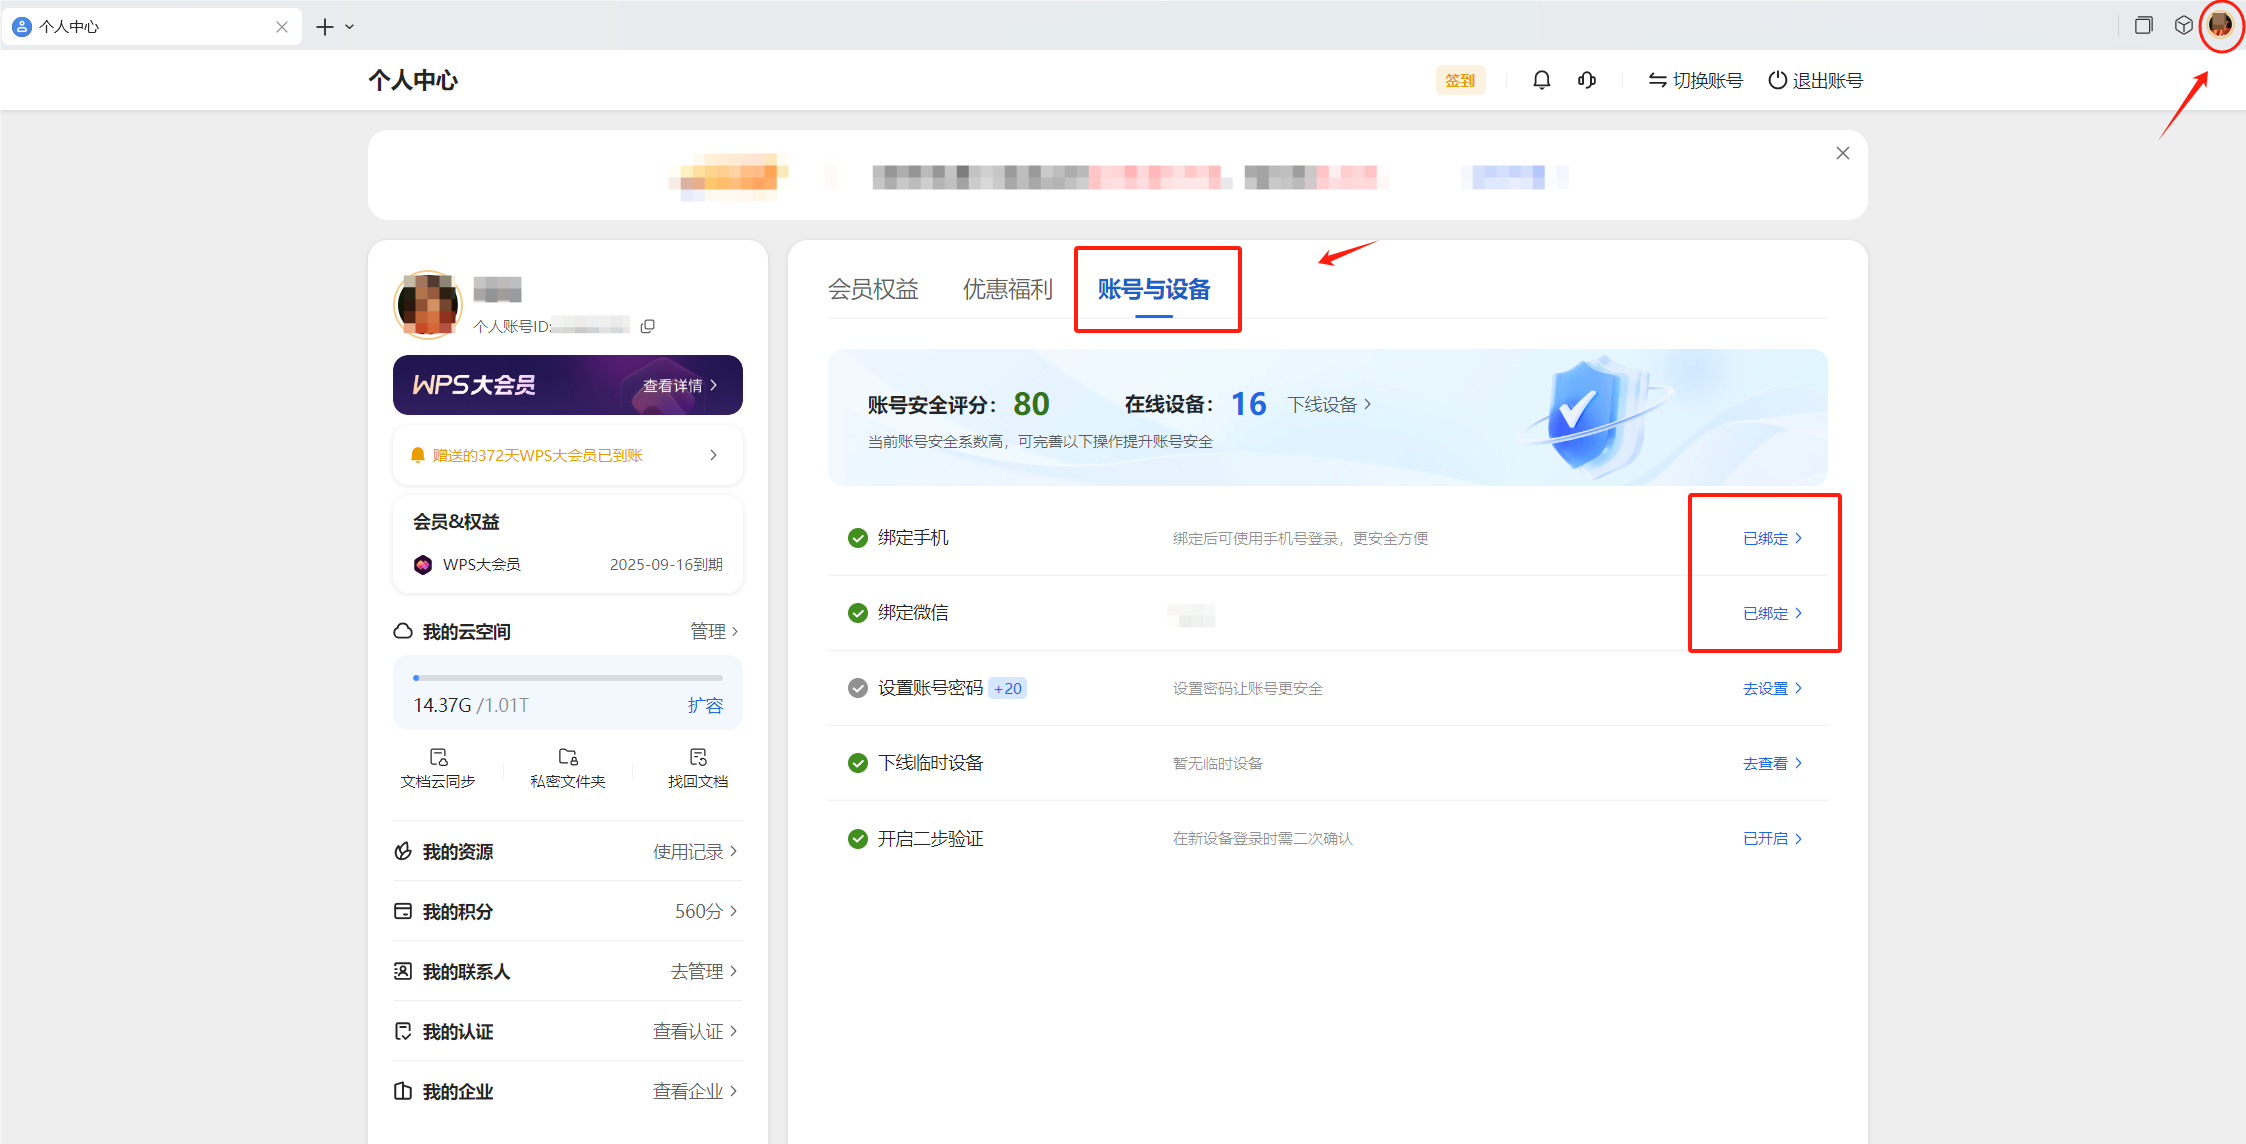The image size is (2246, 1144).
Task: Open 去管理 for 我的联系人
Action: coord(704,971)
